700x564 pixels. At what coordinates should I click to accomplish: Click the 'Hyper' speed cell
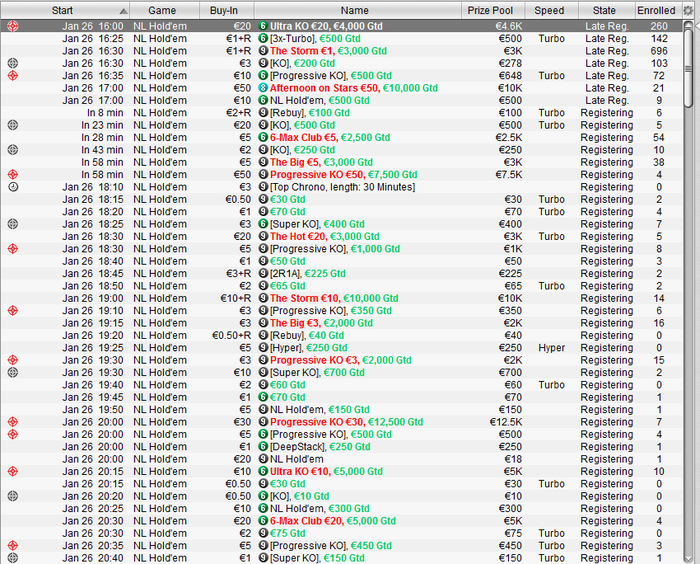551,347
